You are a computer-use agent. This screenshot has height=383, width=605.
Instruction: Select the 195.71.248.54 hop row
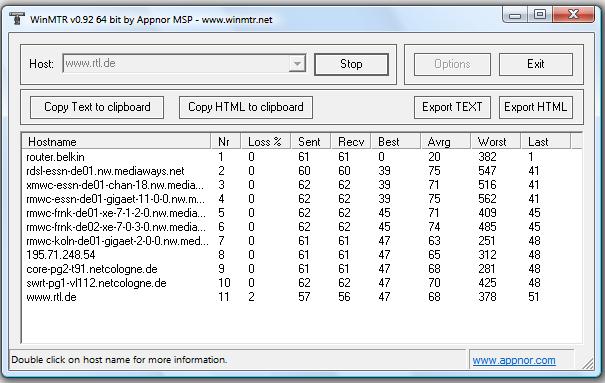pyautogui.click(x=301, y=255)
